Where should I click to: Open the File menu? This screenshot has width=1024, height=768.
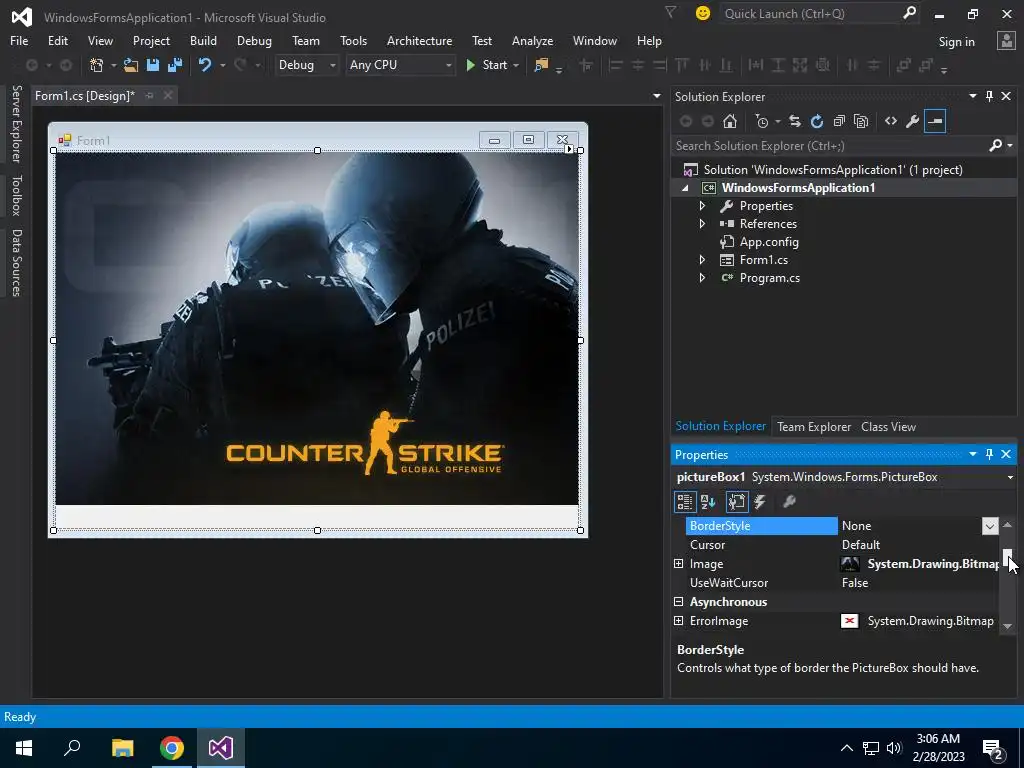pos(19,40)
